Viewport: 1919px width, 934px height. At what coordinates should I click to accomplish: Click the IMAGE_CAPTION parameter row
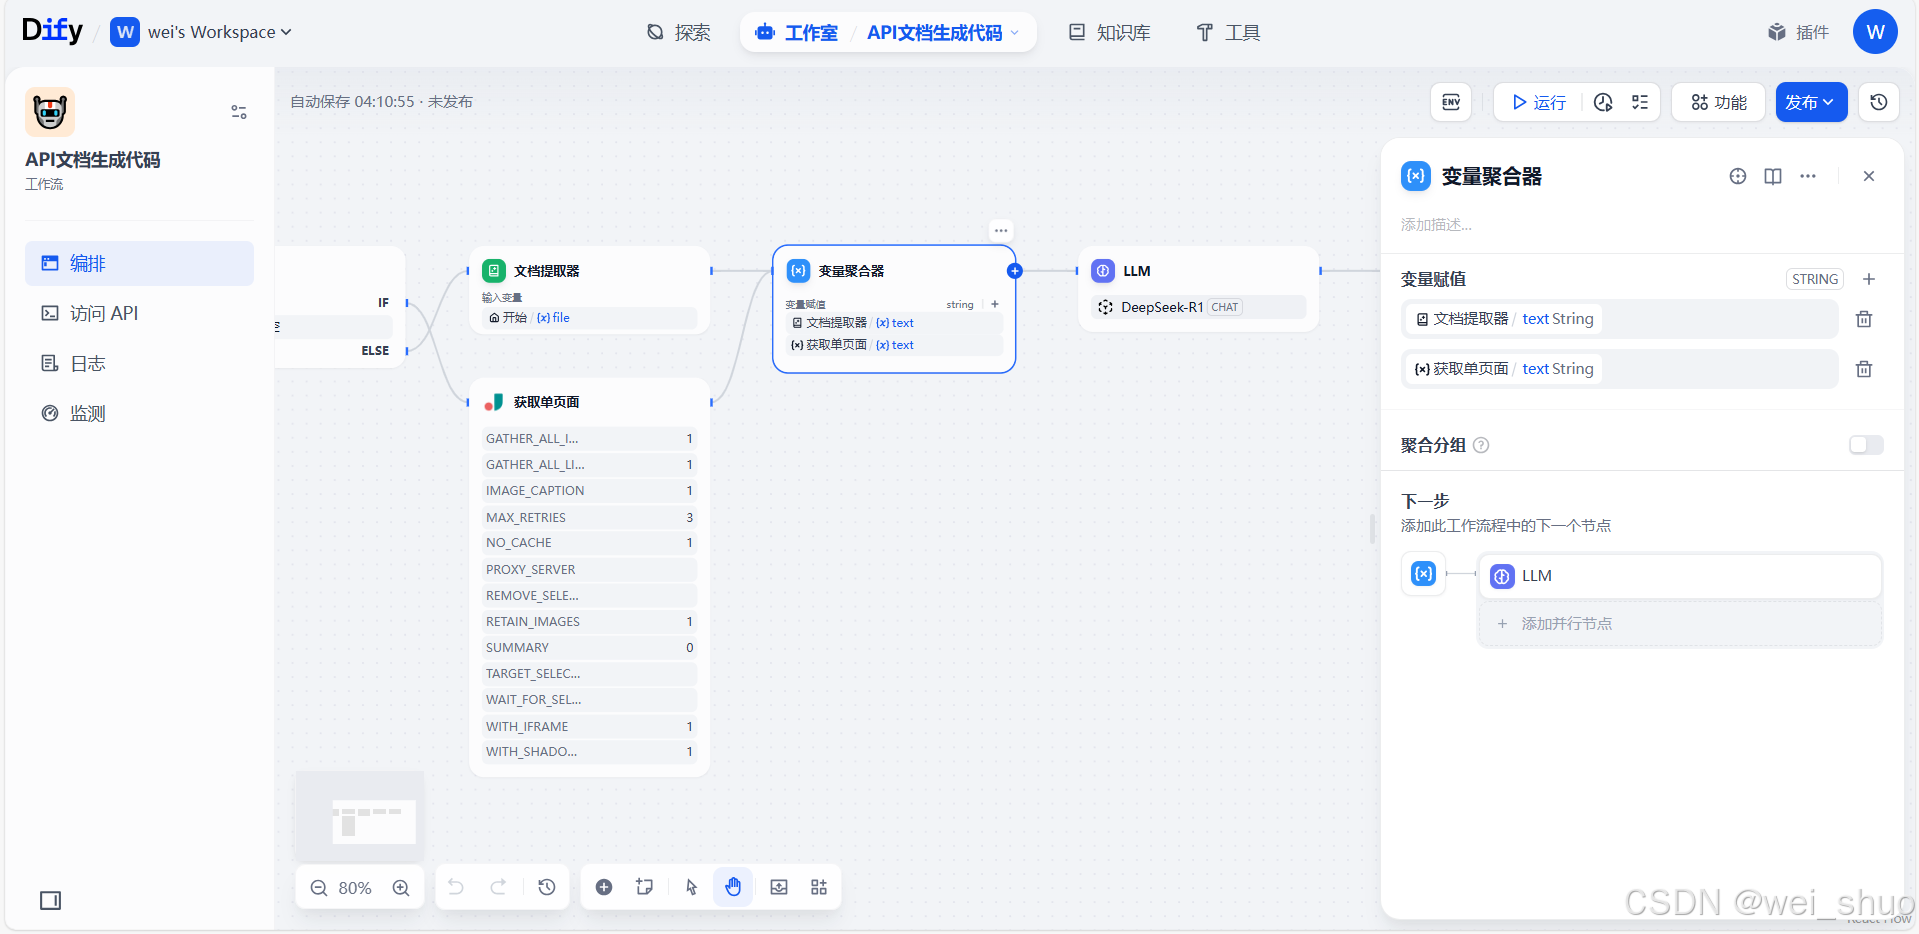click(589, 491)
